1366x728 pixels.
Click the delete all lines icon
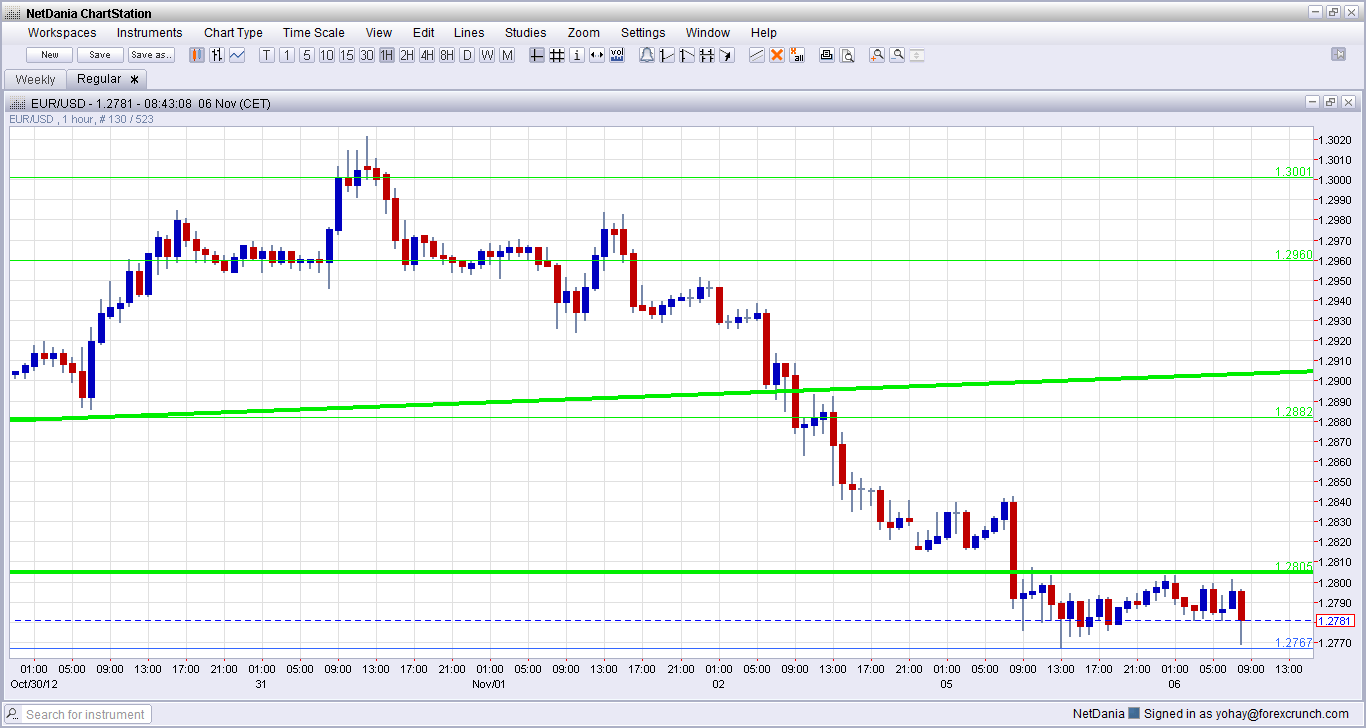coord(797,55)
